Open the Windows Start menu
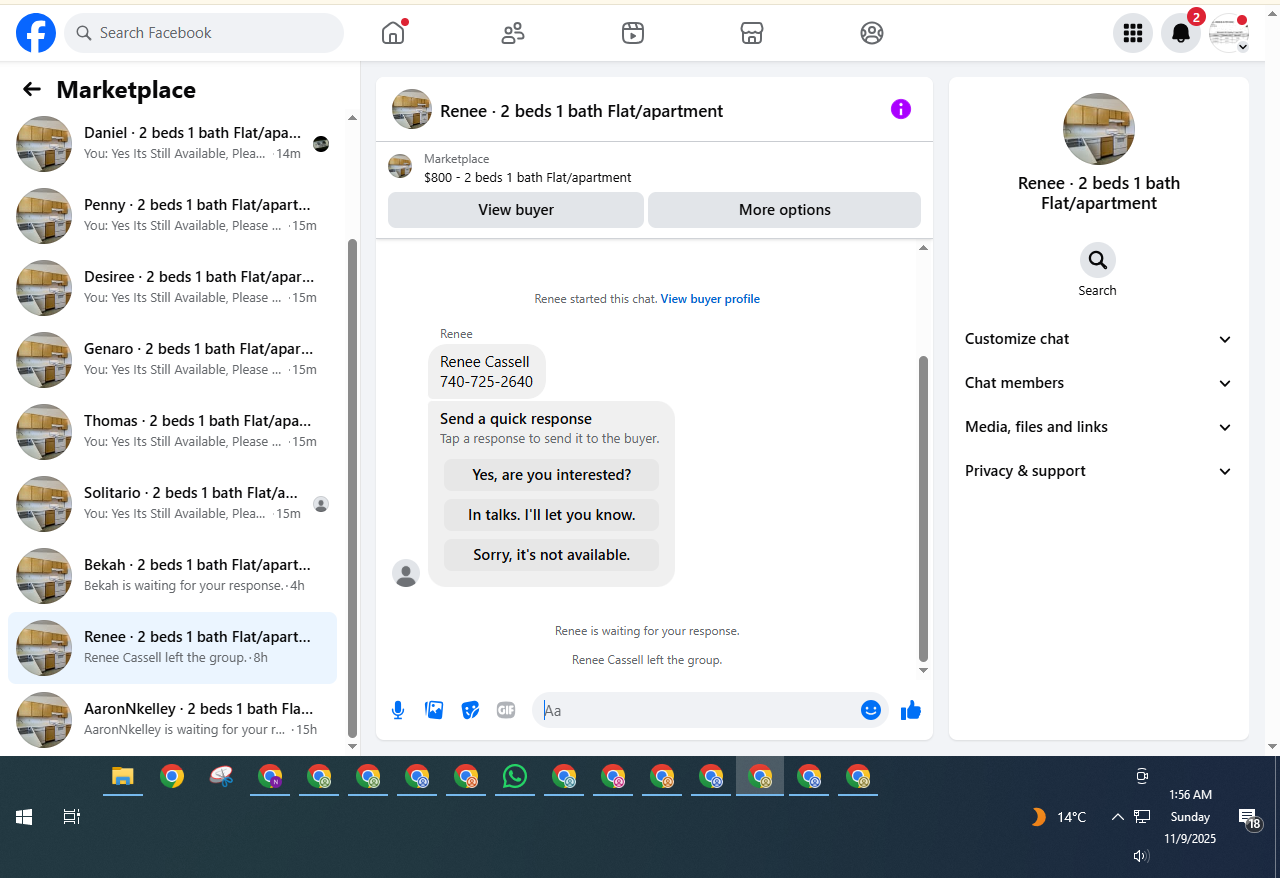The image size is (1280, 878). (24, 817)
